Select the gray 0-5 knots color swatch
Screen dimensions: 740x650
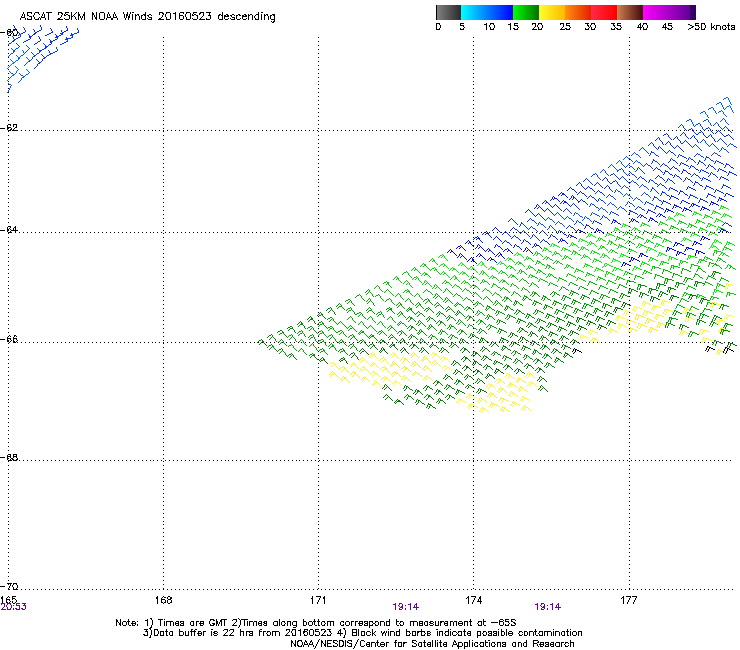click(448, 12)
